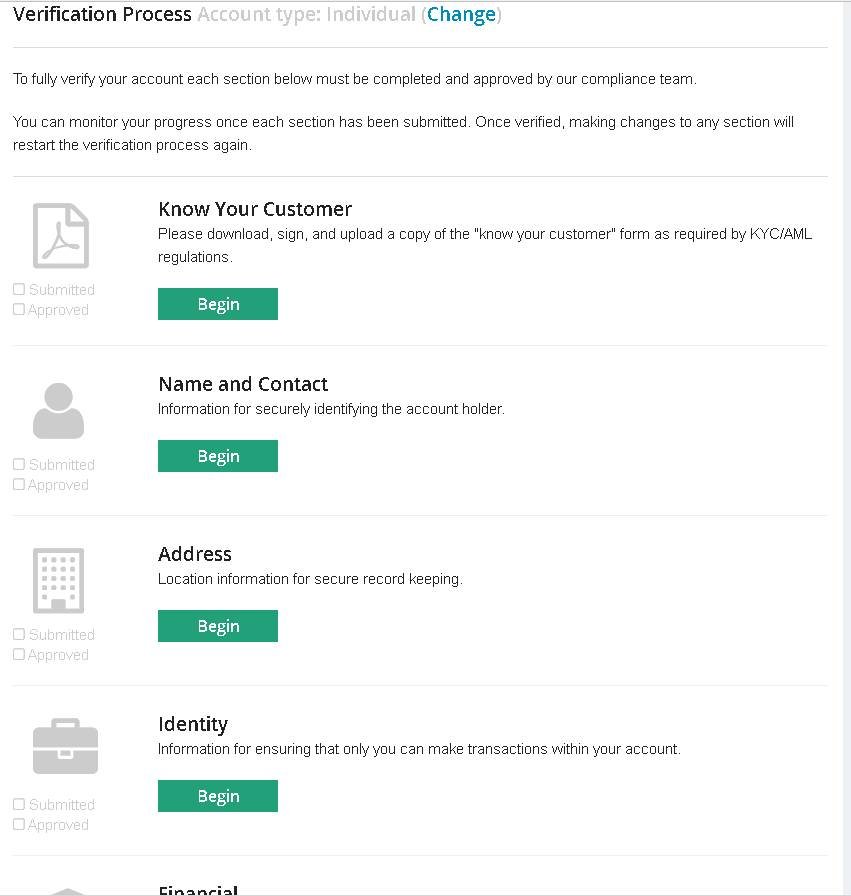Toggle Submitted checkbox under Name and Contact
This screenshot has width=851, height=896.
(x=19, y=465)
